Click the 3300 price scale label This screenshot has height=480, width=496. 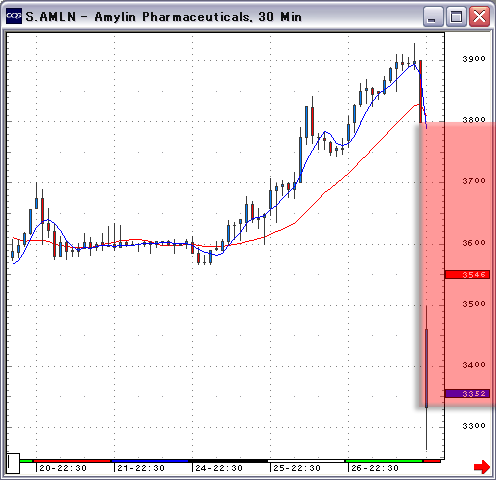pos(474,426)
